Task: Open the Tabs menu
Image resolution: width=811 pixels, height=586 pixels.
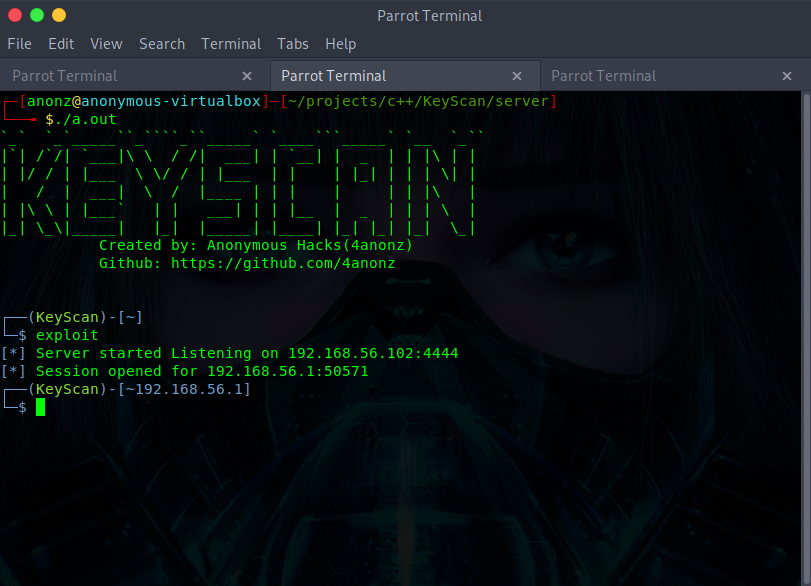Action: coord(293,44)
